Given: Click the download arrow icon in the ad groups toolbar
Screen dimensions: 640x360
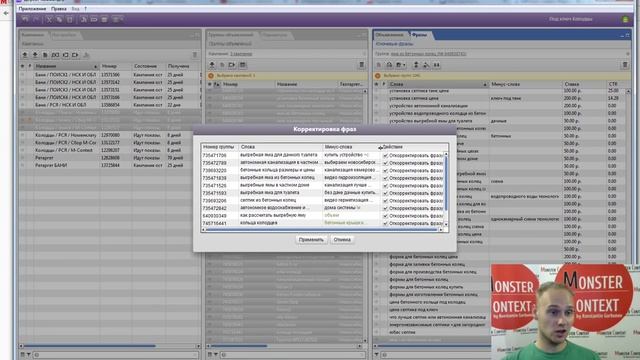Looking at the screenshot, I should pos(212,65).
